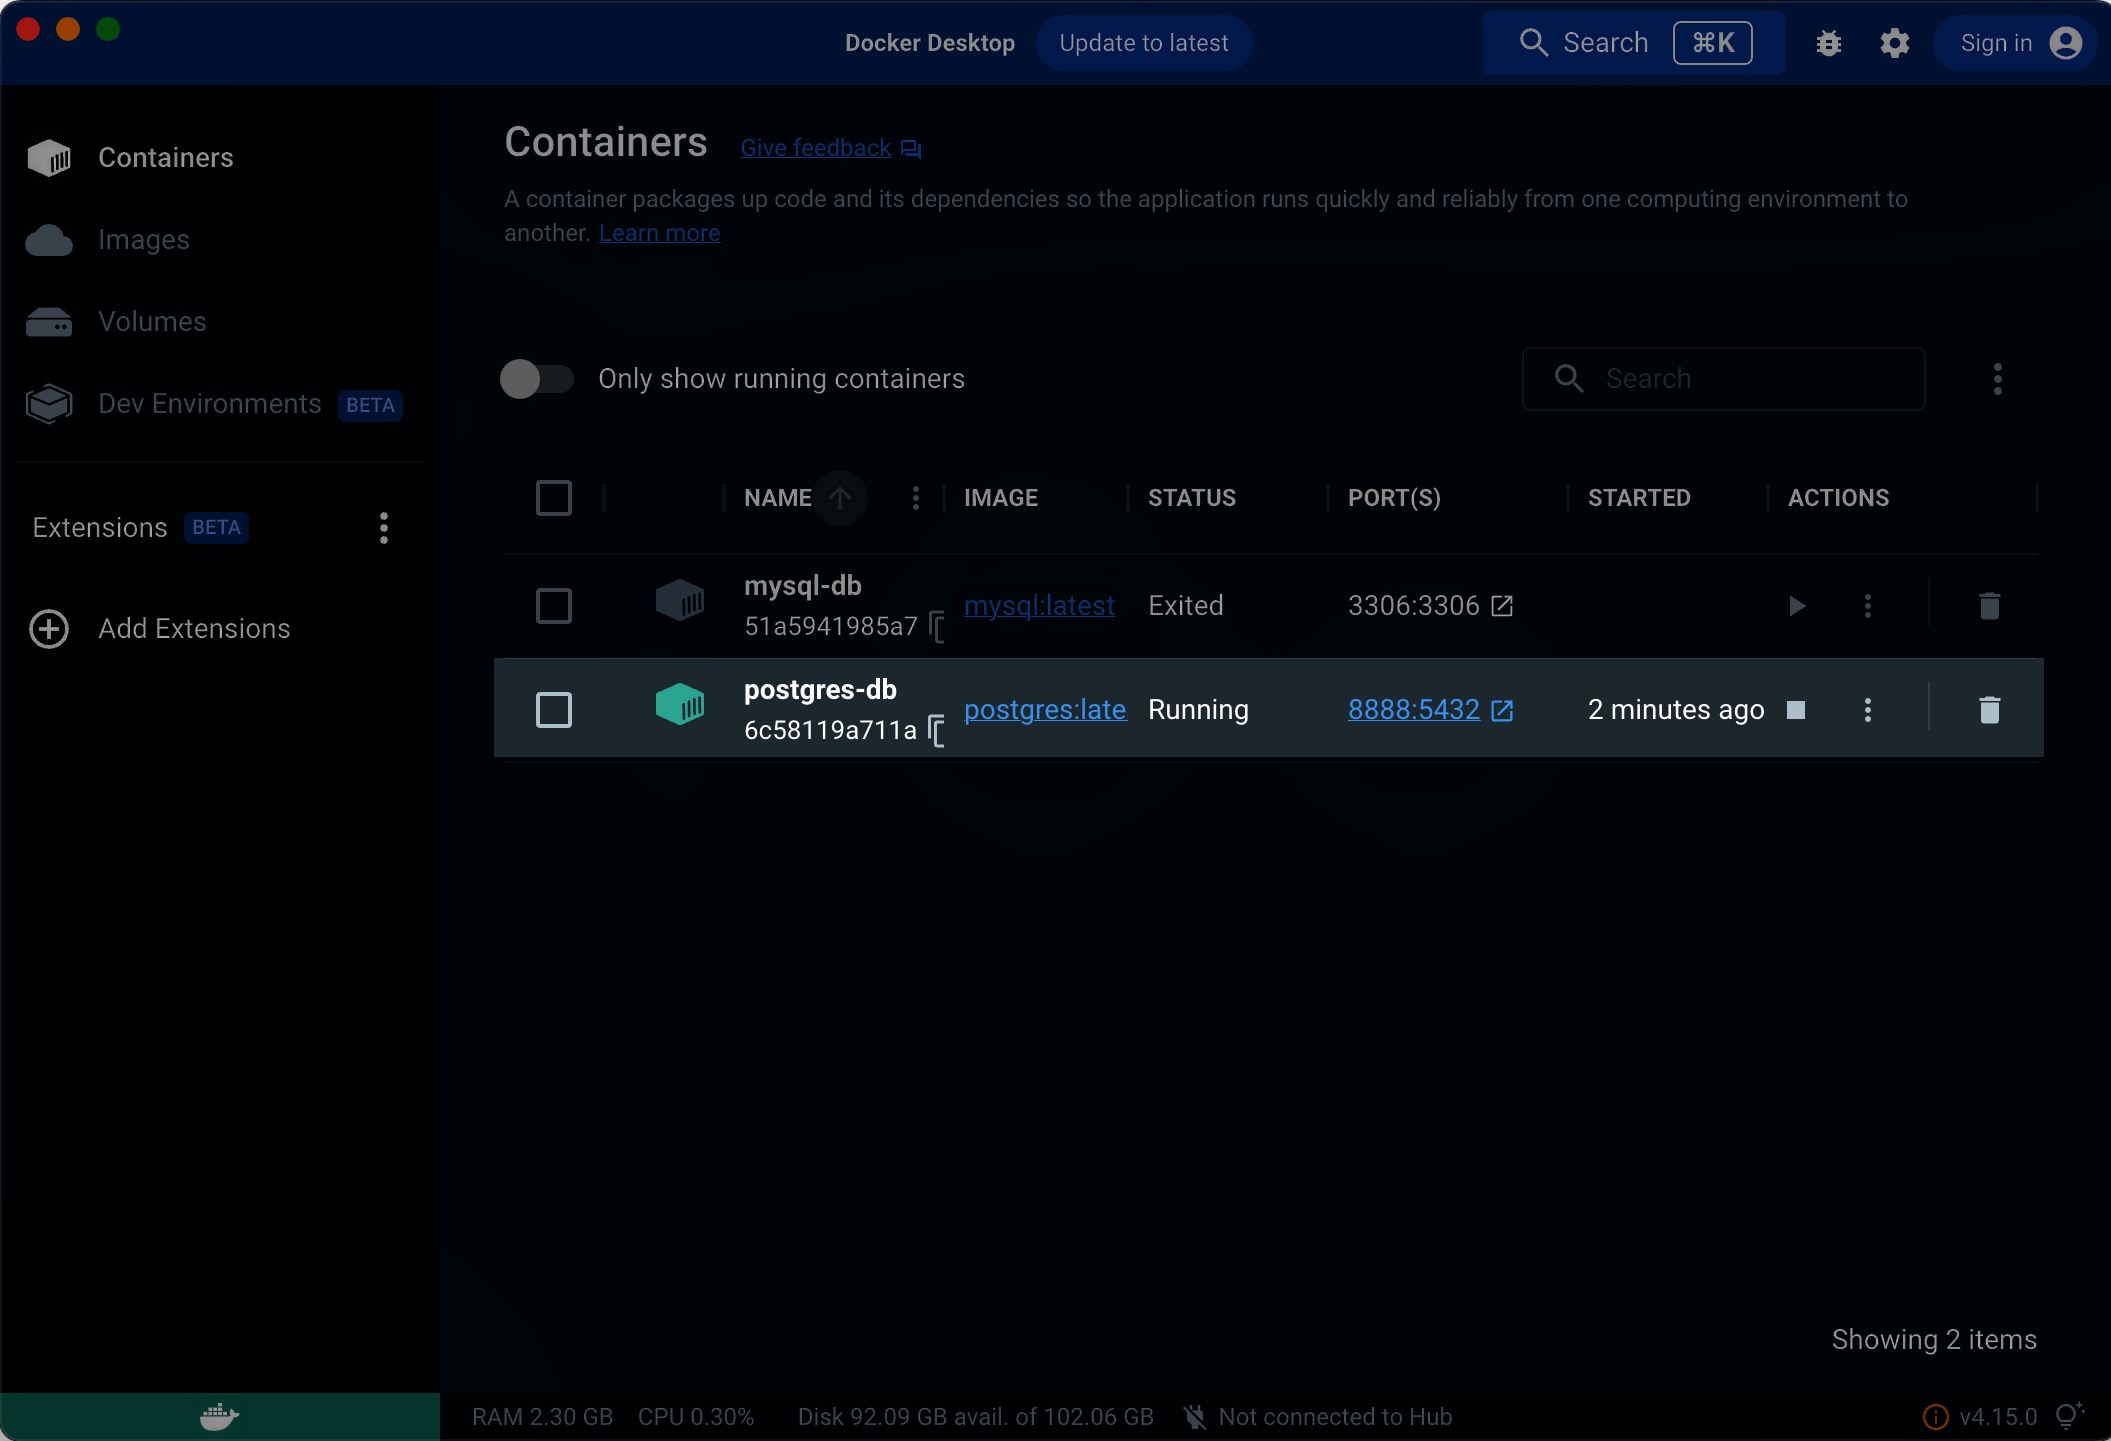This screenshot has width=2111, height=1441.
Task: Open Docker settings gear icon
Action: coord(1894,43)
